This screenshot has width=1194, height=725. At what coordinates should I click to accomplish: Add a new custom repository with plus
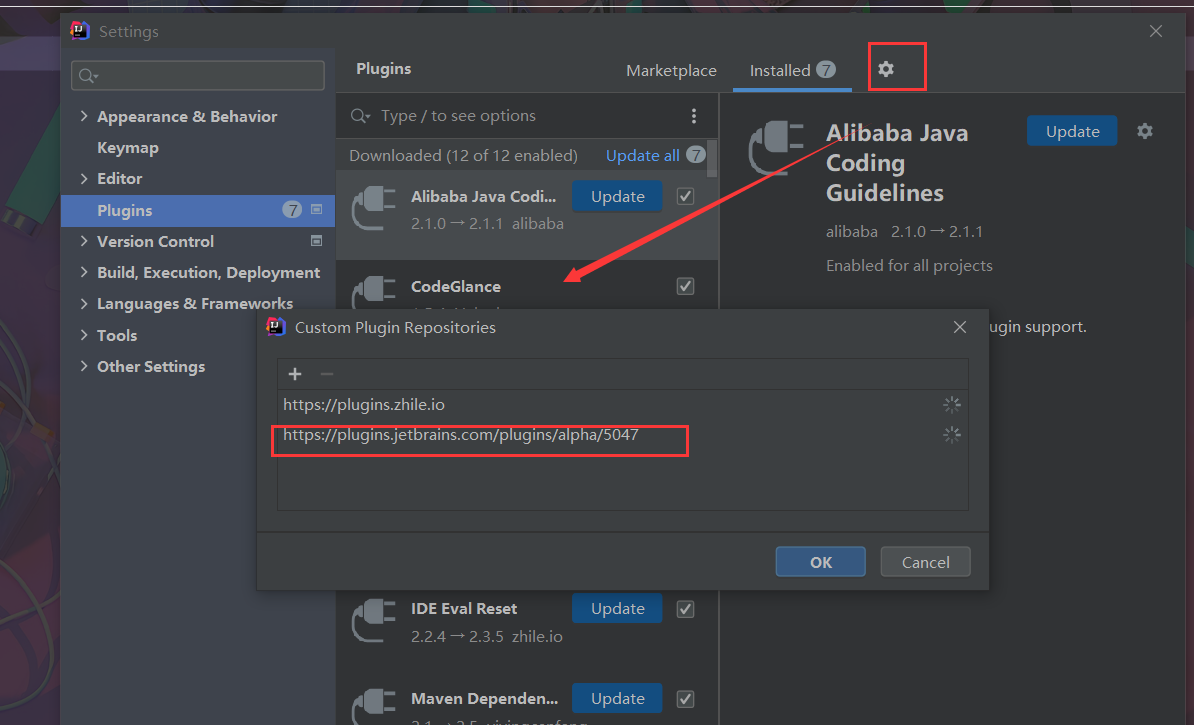coord(295,374)
